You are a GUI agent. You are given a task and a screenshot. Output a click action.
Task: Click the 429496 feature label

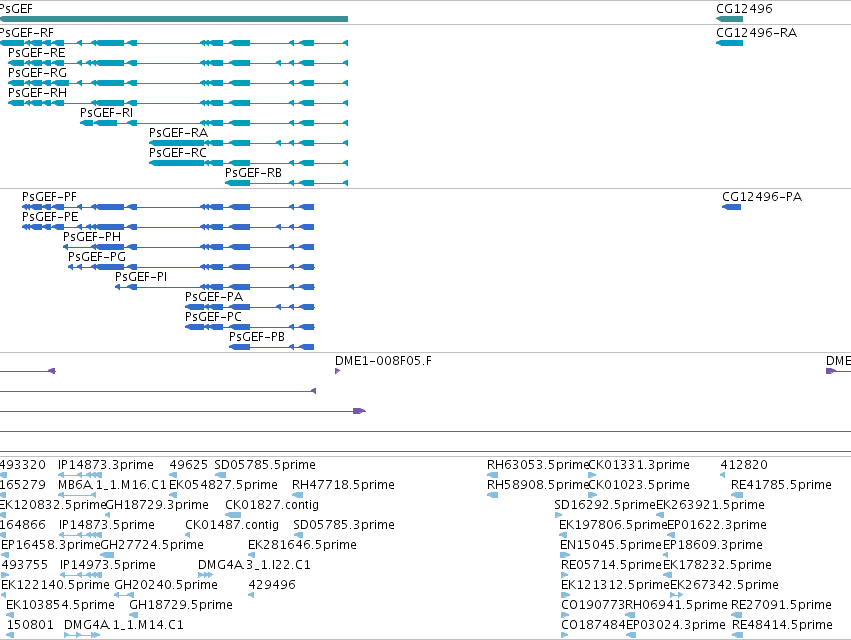272,585
